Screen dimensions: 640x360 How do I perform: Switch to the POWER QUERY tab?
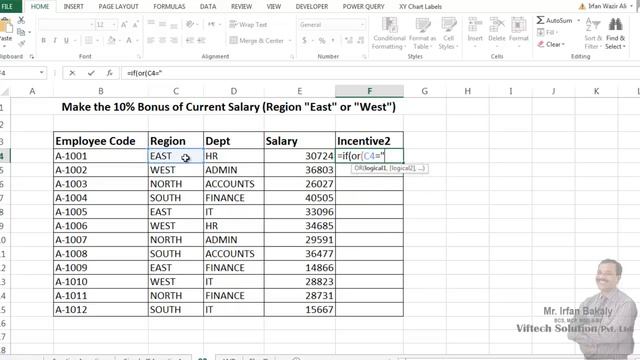pyautogui.click(x=363, y=7)
